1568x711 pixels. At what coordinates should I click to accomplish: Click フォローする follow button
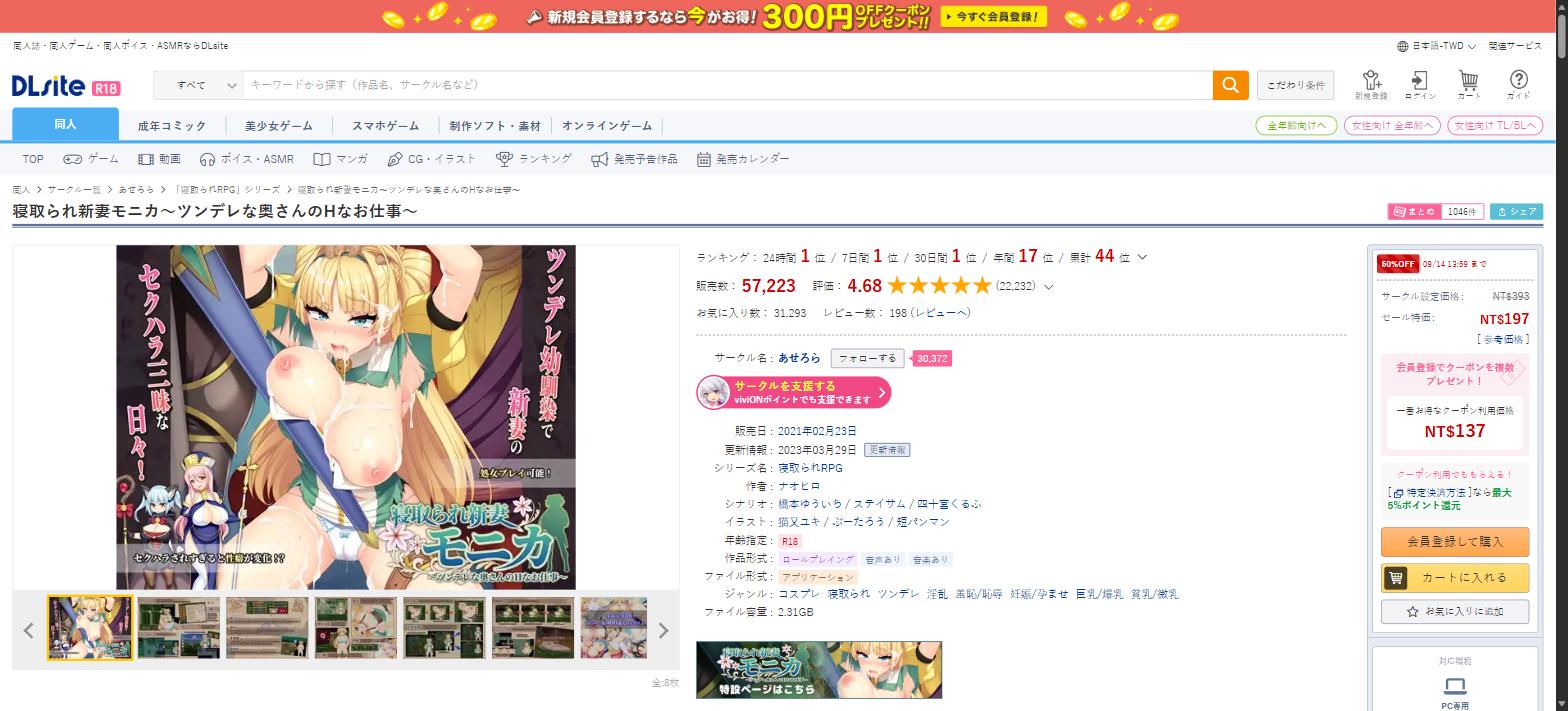click(x=867, y=358)
